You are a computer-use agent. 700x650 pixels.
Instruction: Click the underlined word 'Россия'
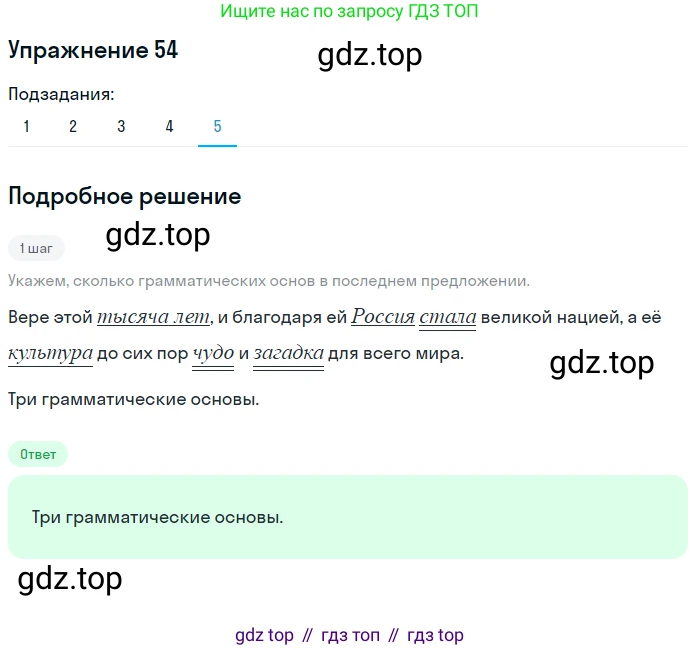[383, 317]
